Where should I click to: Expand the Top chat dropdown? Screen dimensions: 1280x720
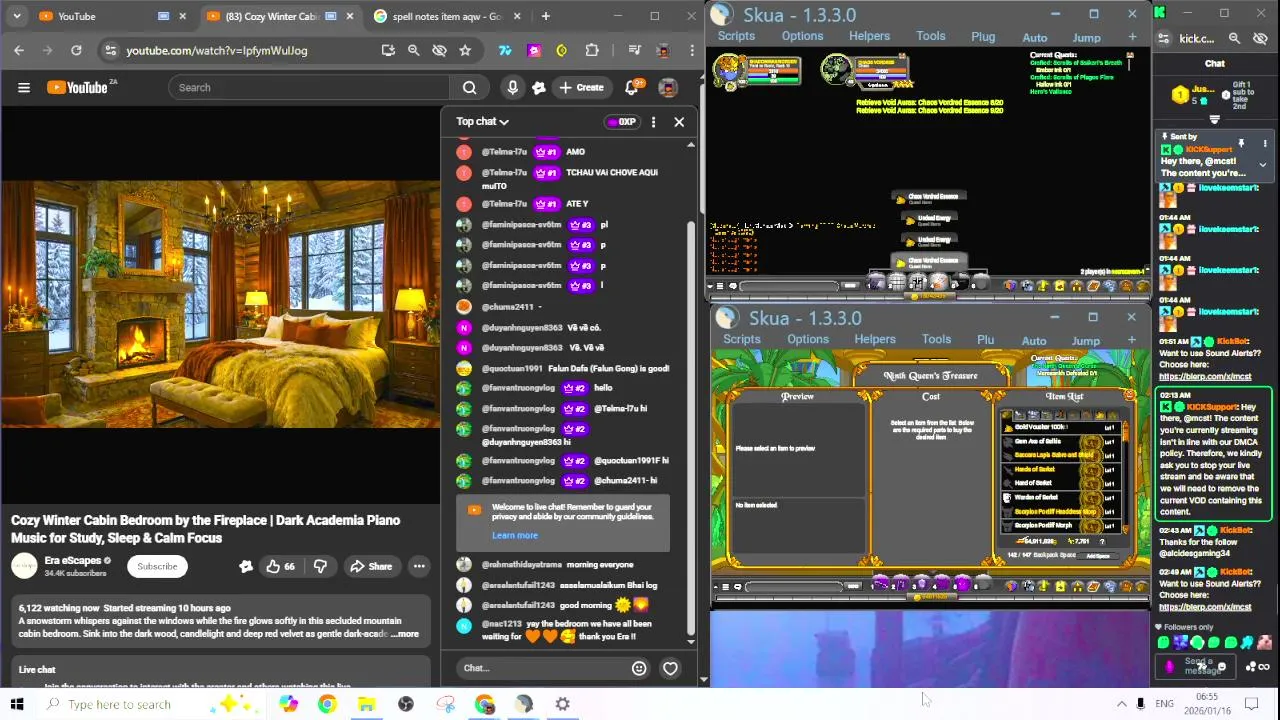pos(483,122)
